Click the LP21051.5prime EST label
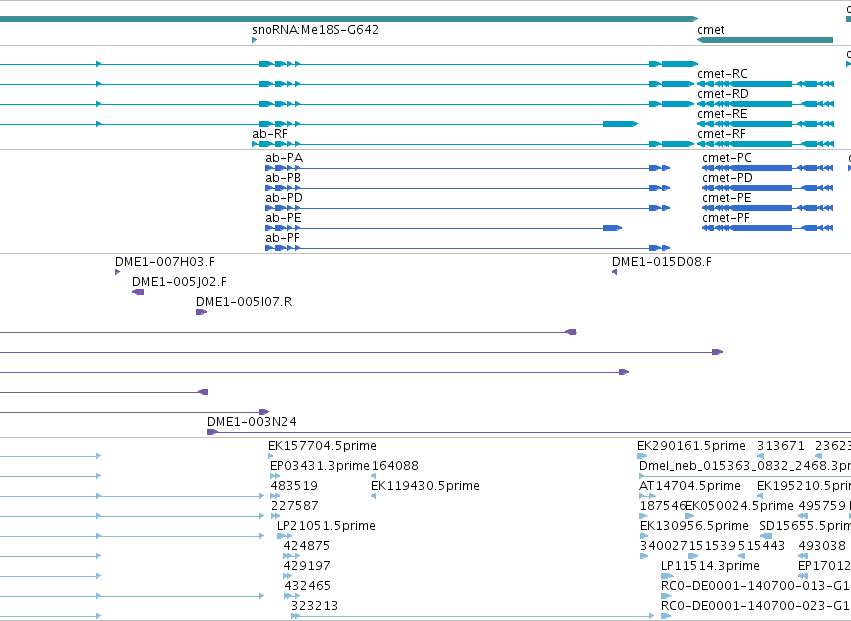The height and width of the screenshot is (621, 851). coord(326,527)
